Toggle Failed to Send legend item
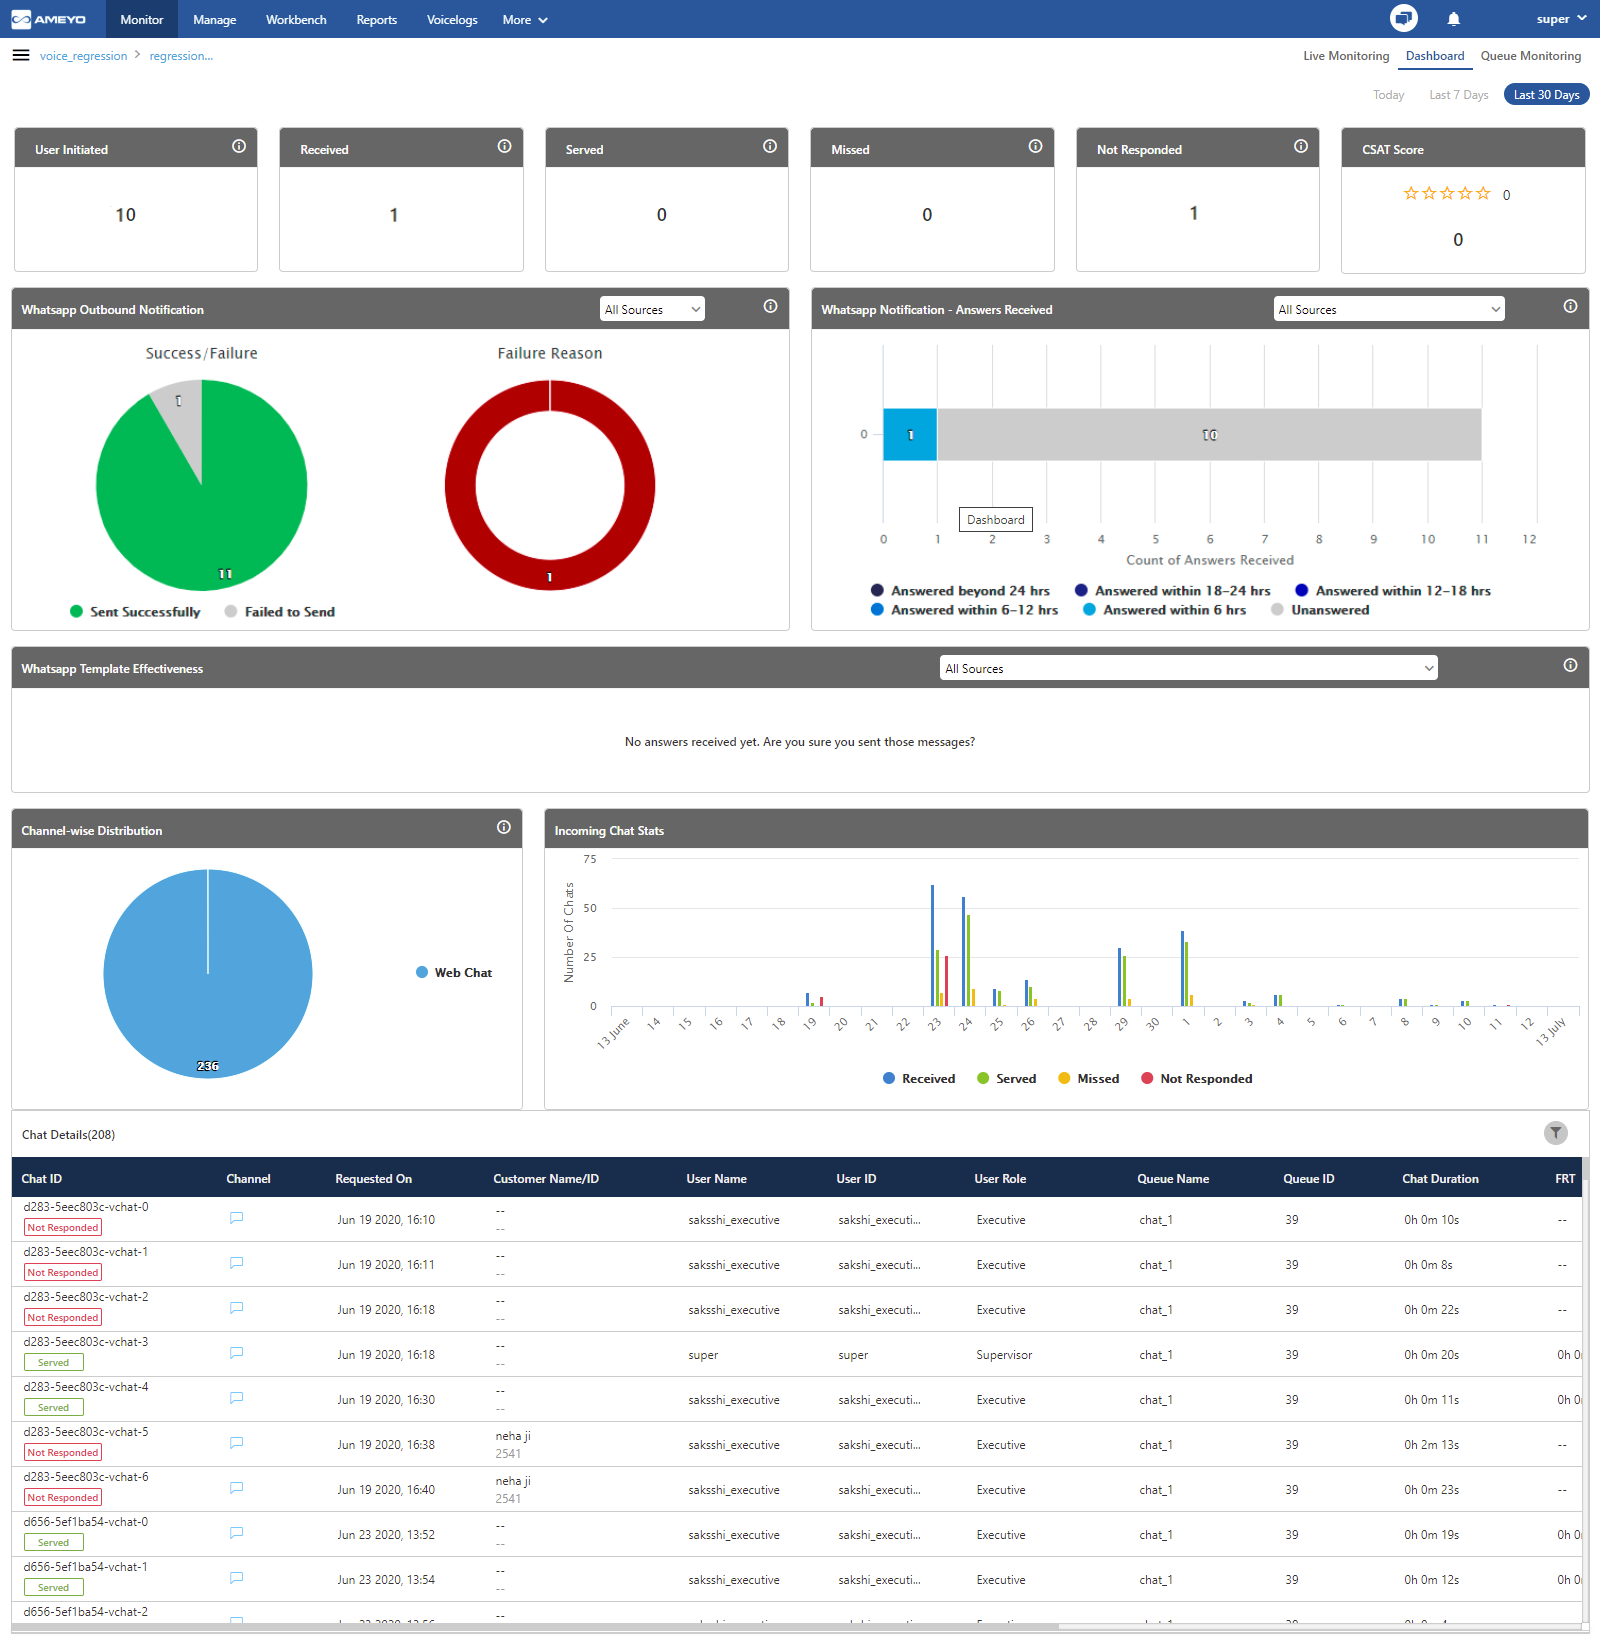 (280, 612)
